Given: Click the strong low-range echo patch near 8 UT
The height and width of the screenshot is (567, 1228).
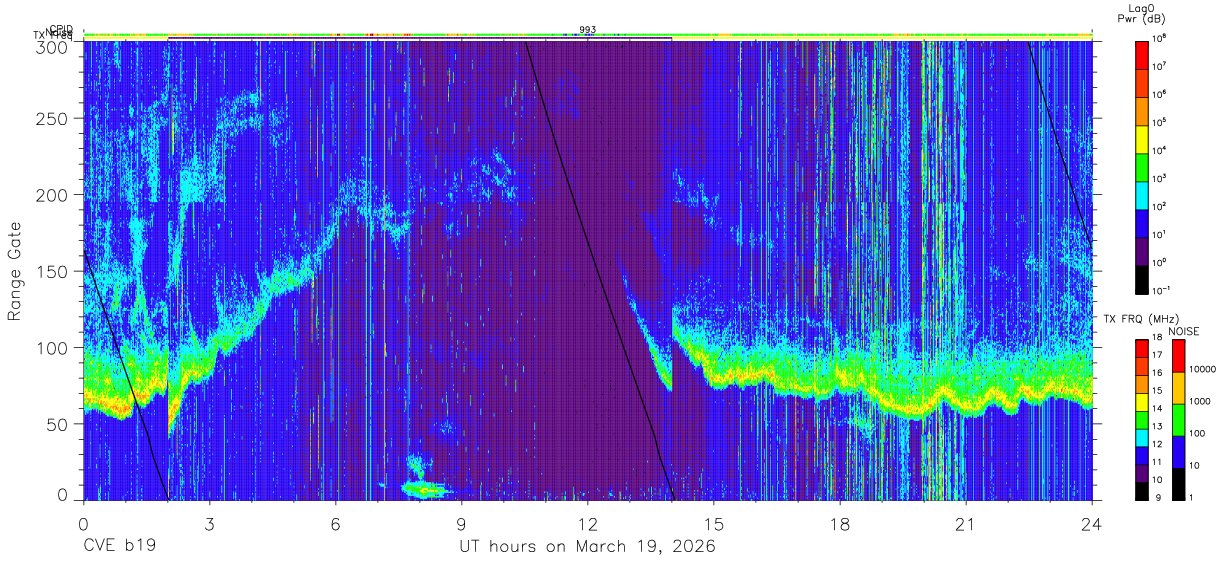Looking at the screenshot, I should (425, 490).
